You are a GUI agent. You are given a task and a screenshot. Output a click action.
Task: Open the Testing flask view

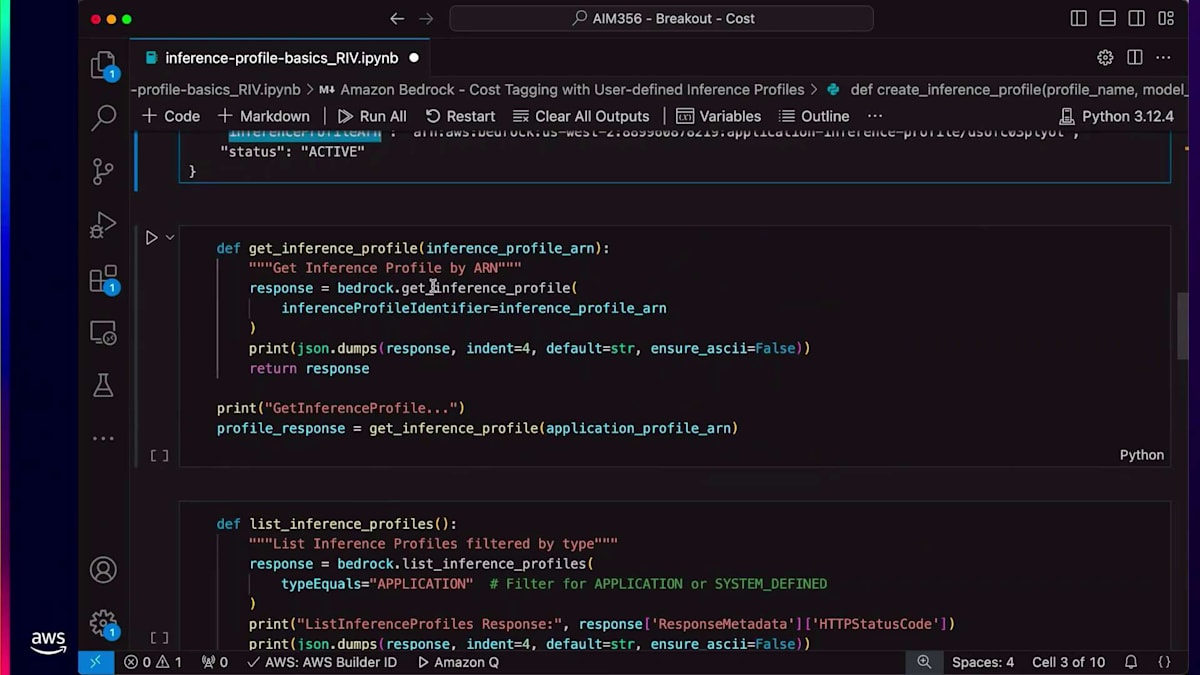104,385
